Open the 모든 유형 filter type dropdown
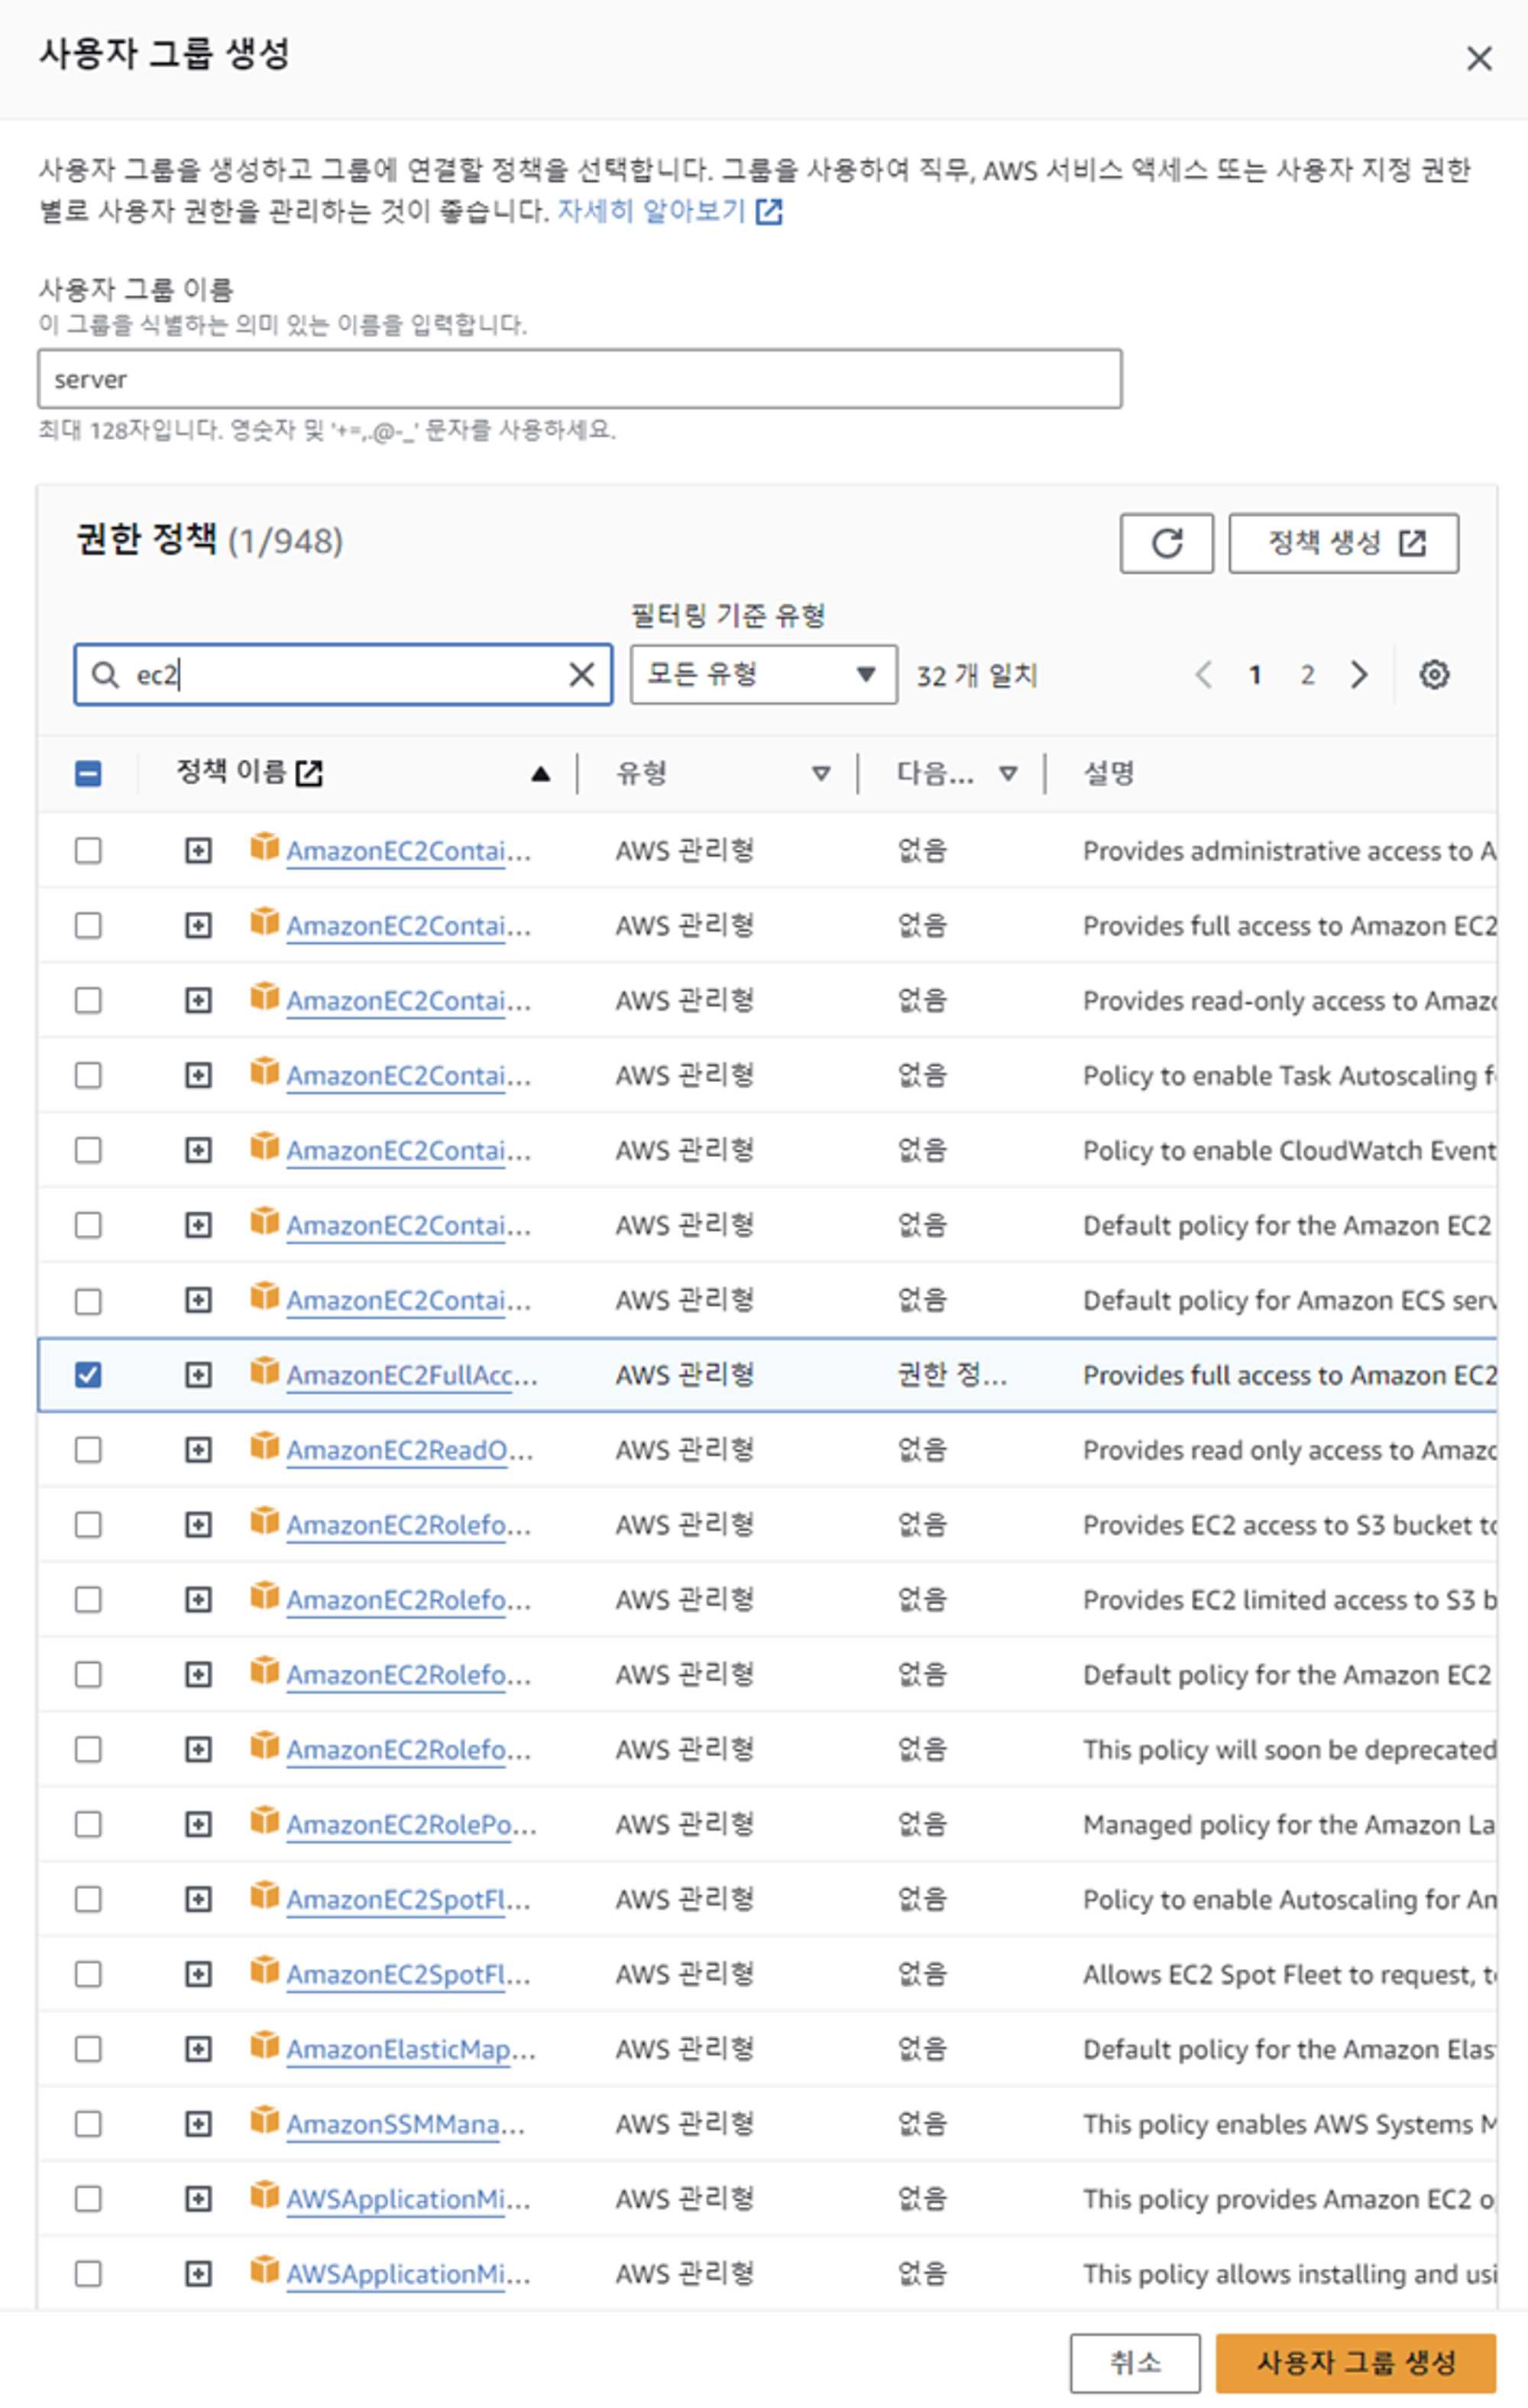This screenshot has width=1528, height=2408. tap(763, 675)
